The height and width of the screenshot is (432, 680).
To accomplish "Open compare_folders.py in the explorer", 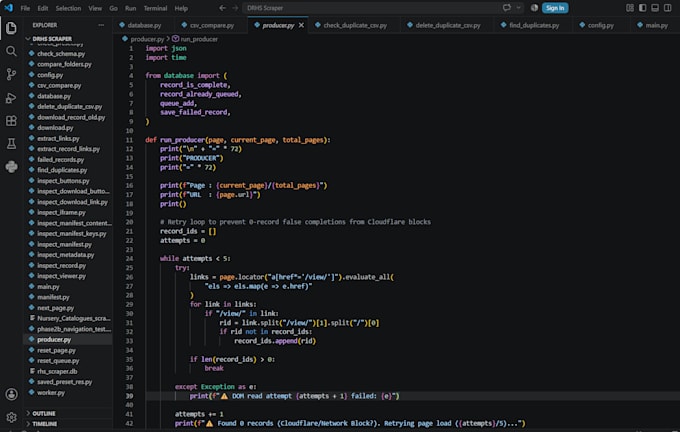I will tap(64, 64).
